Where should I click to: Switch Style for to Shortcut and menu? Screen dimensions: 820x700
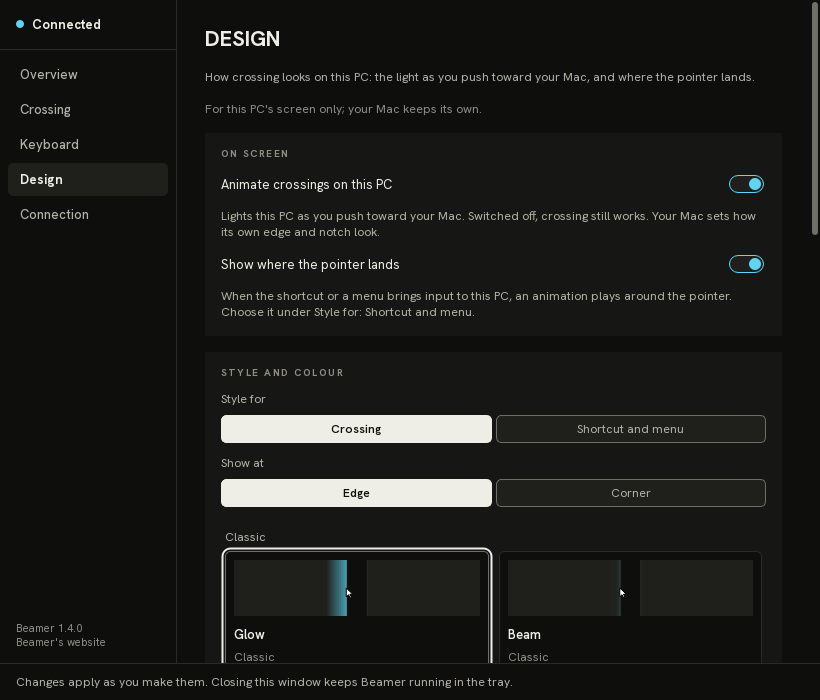coord(631,429)
